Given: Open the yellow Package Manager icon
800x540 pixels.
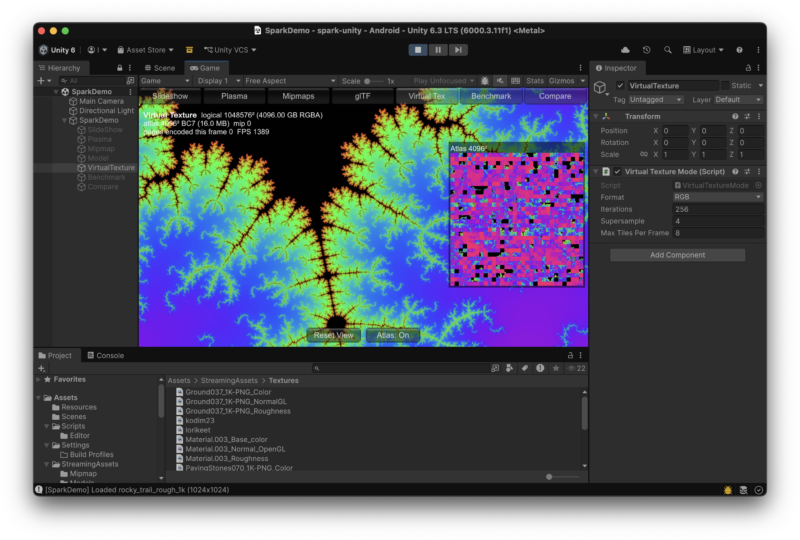Looking at the screenshot, I should tap(189, 50).
